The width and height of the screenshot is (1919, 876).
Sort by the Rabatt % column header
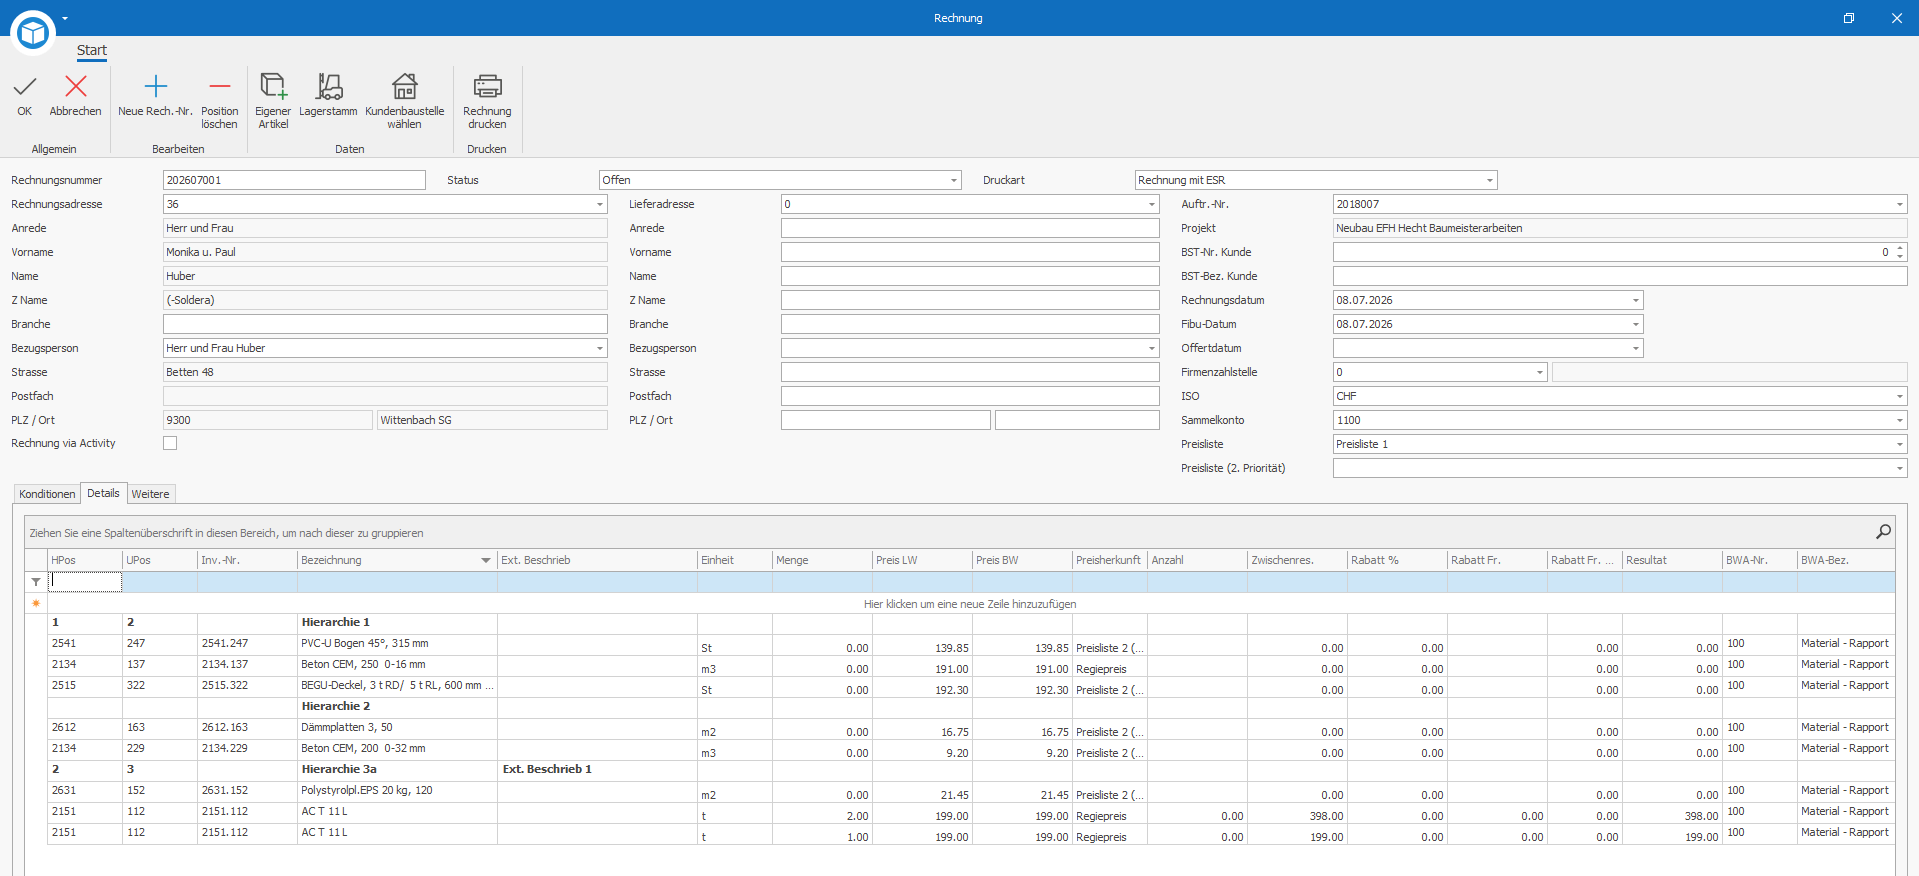1397,560
